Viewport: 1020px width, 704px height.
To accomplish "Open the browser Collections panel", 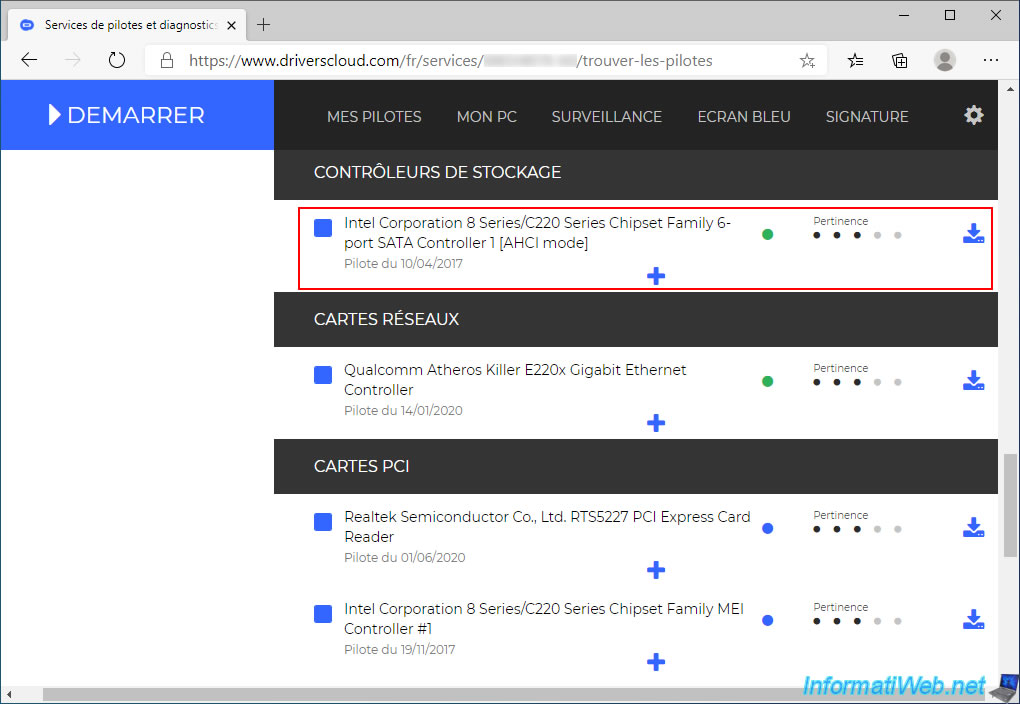I will [x=900, y=61].
